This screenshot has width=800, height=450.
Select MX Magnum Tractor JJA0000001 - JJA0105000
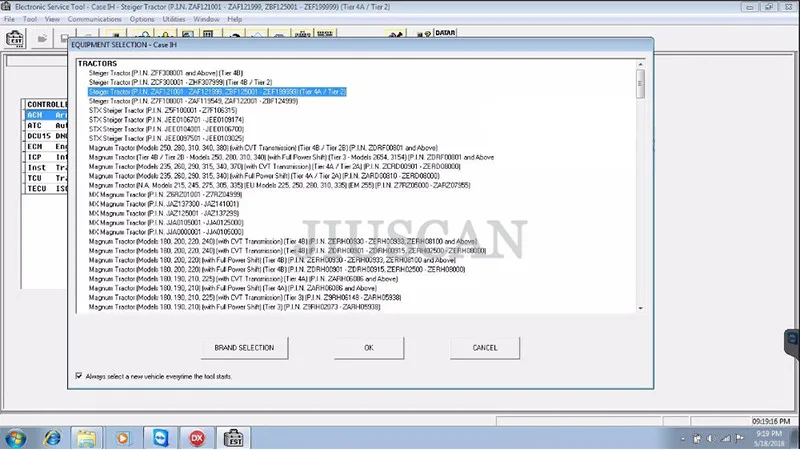coord(166,232)
